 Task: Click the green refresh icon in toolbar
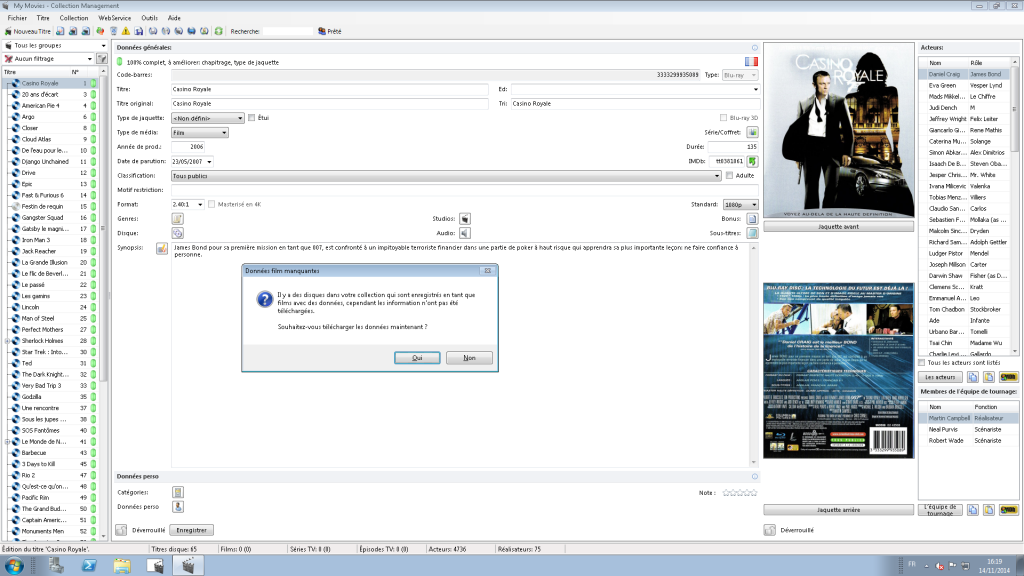pos(219,31)
